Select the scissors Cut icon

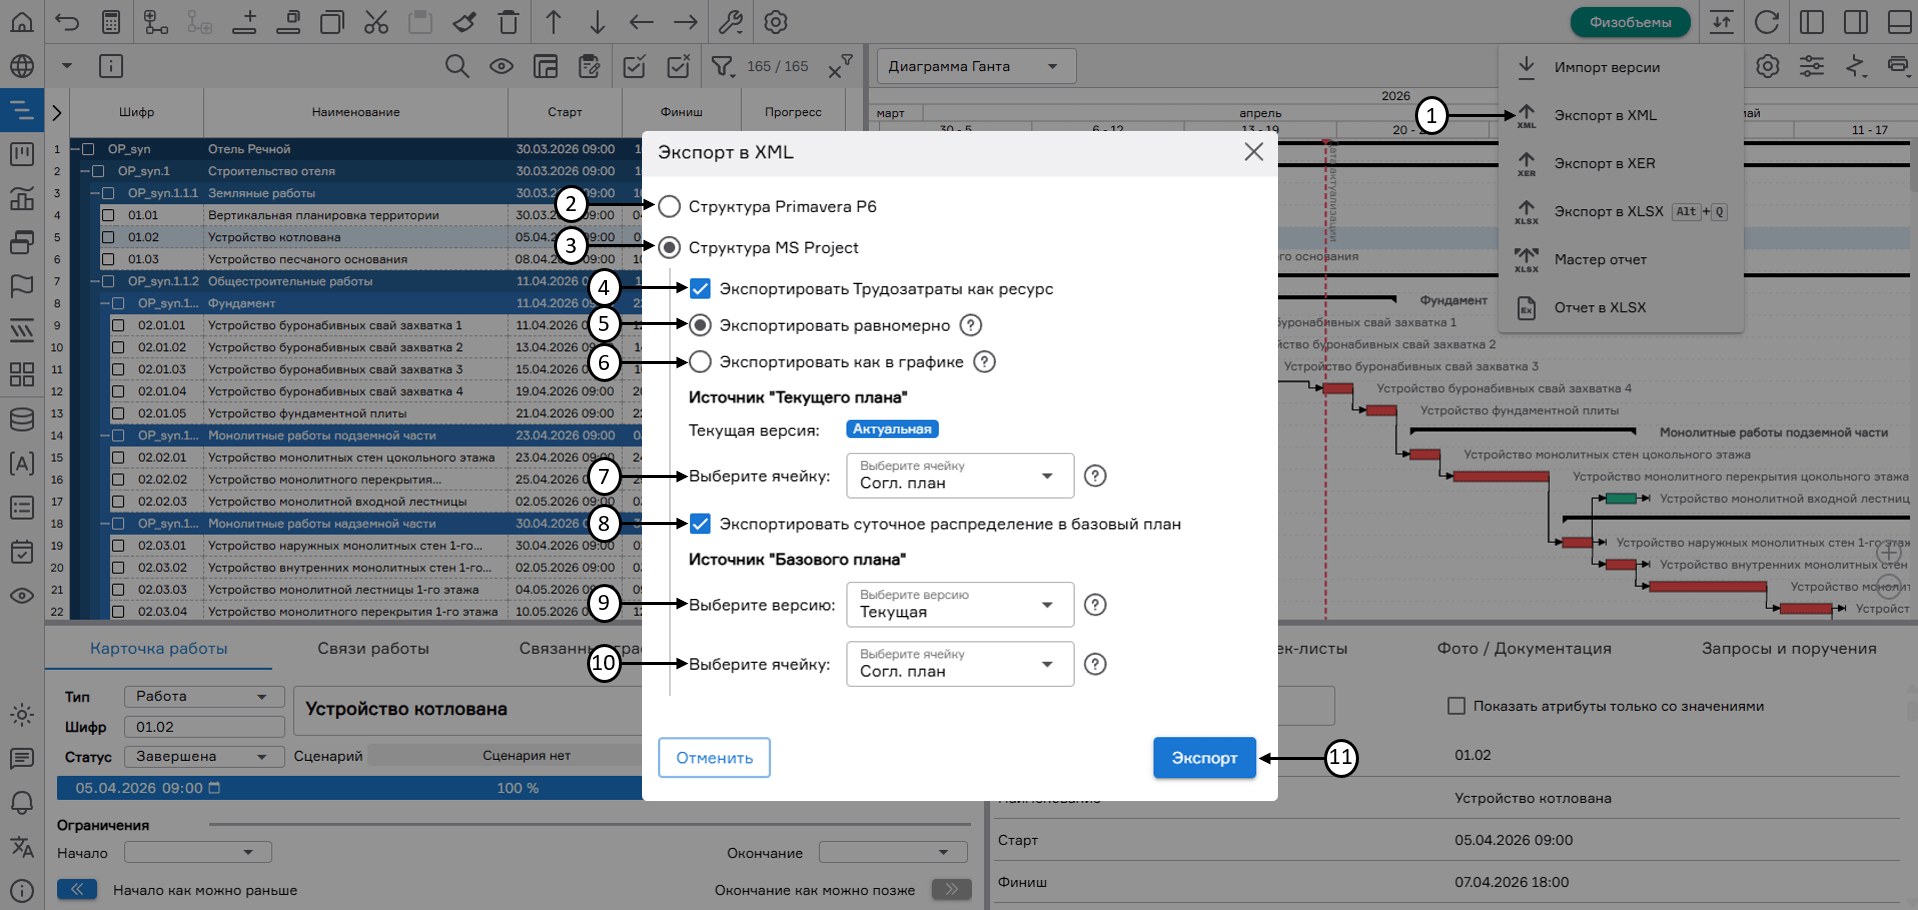click(x=376, y=22)
